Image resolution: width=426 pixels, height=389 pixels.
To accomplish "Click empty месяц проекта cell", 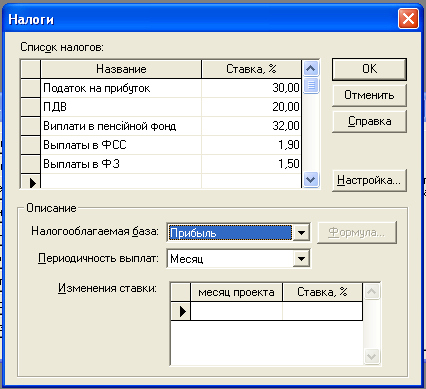I will [x=236, y=311].
